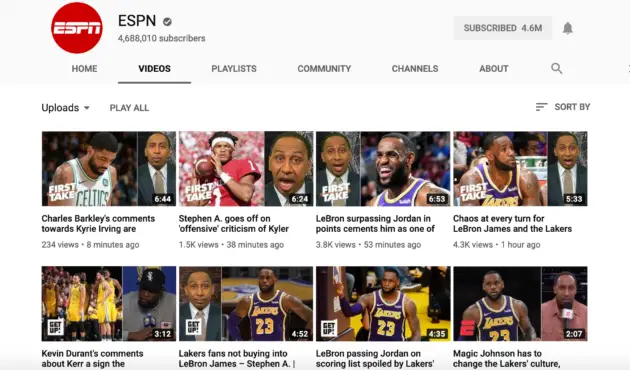The height and width of the screenshot is (370, 630).
Task: Open the Kevin Durant comments about Kerr thumbnail
Action: pos(108,304)
